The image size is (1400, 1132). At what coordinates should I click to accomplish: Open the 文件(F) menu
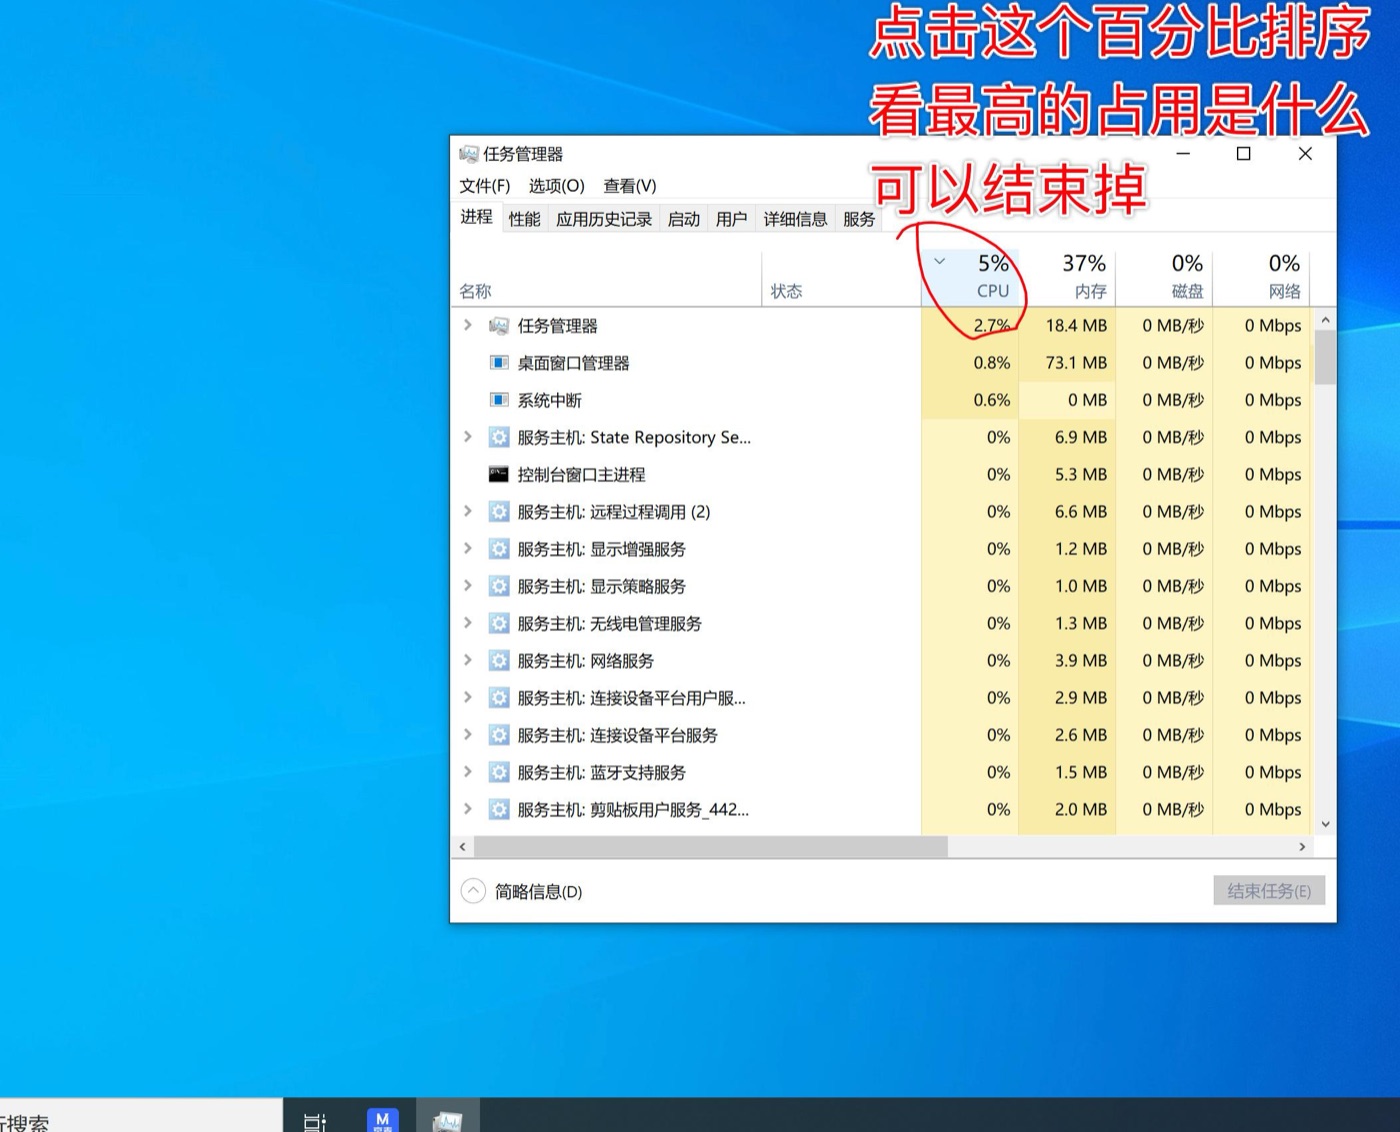pos(485,186)
